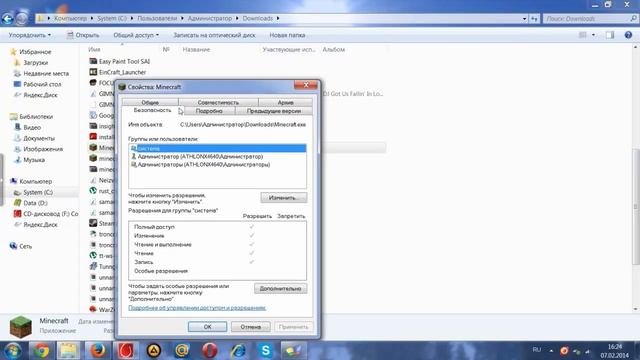Open Google Chrome from the taskbar
Image resolution: width=640 pixels, height=360 pixels.
click(x=41, y=351)
